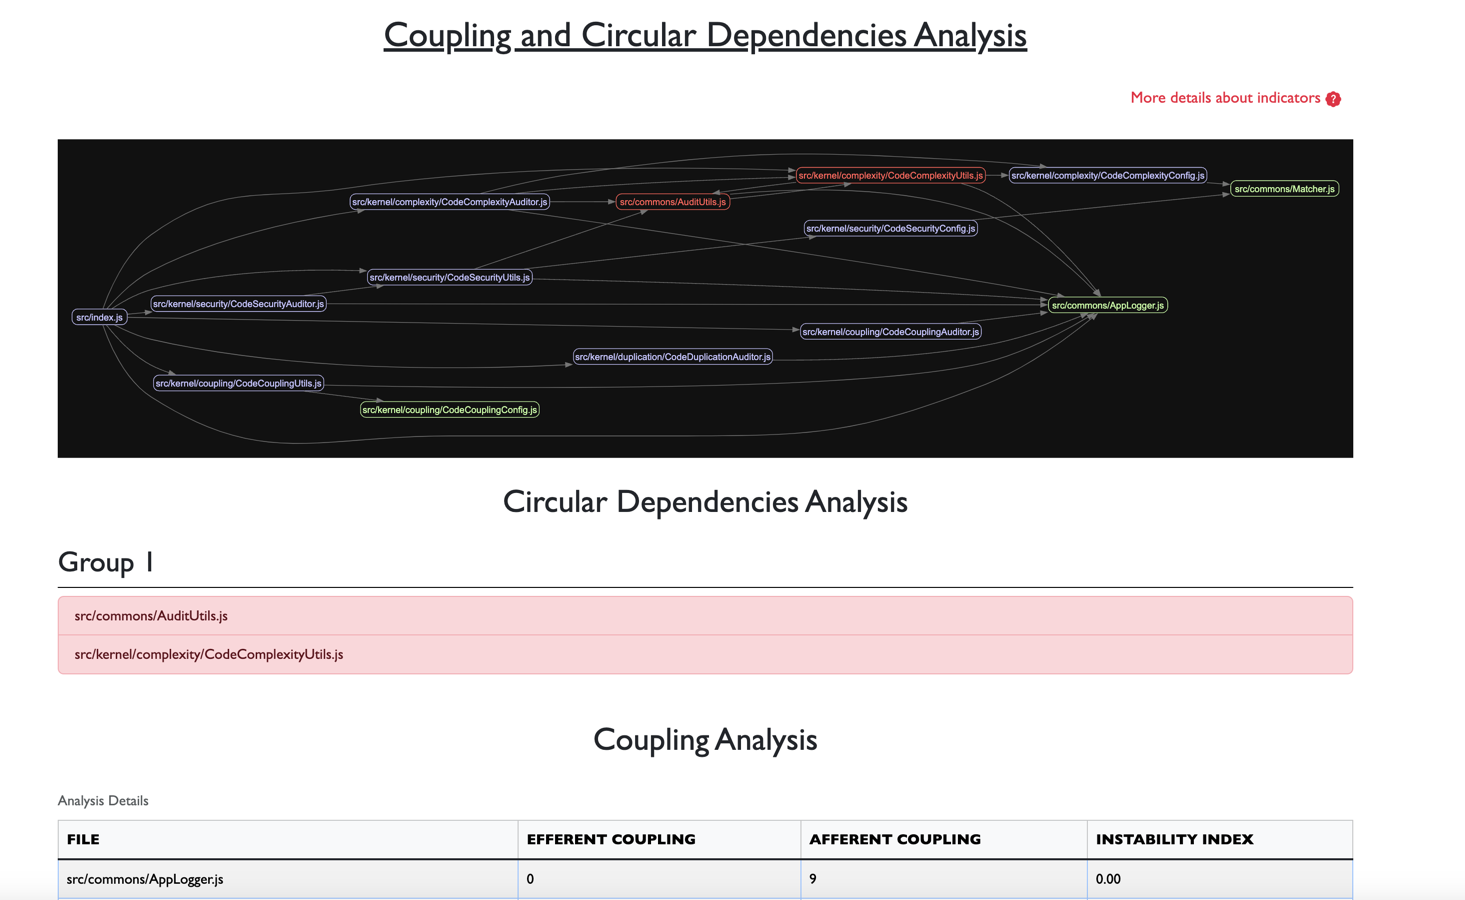The width and height of the screenshot is (1465, 900).
Task: Click the Analysis Details caption
Action: click(103, 800)
